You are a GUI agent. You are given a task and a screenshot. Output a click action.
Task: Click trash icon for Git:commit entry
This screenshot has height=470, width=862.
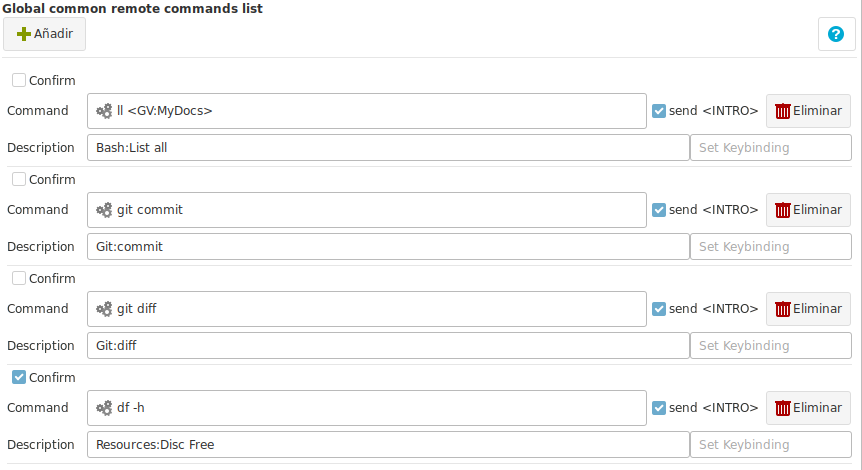[x=782, y=210]
